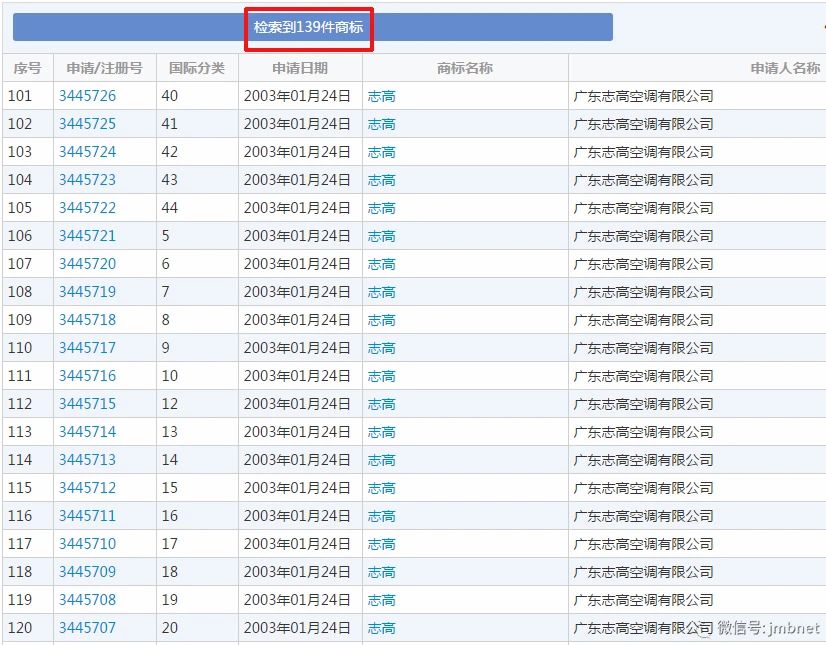Open registration number 3445726 link
This screenshot has width=826, height=645.
point(87,96)
